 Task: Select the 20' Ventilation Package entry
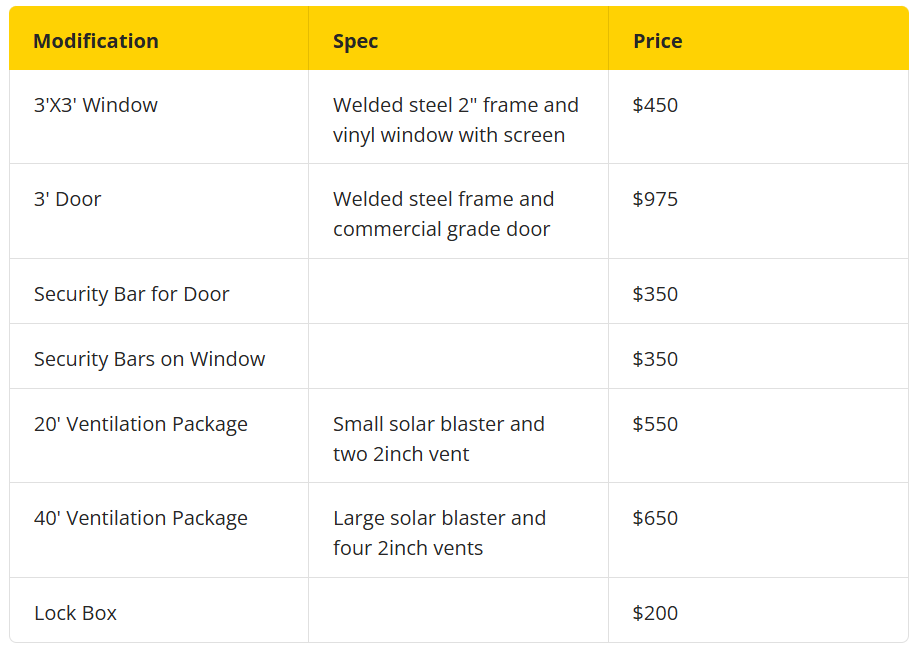click(141, 424)
